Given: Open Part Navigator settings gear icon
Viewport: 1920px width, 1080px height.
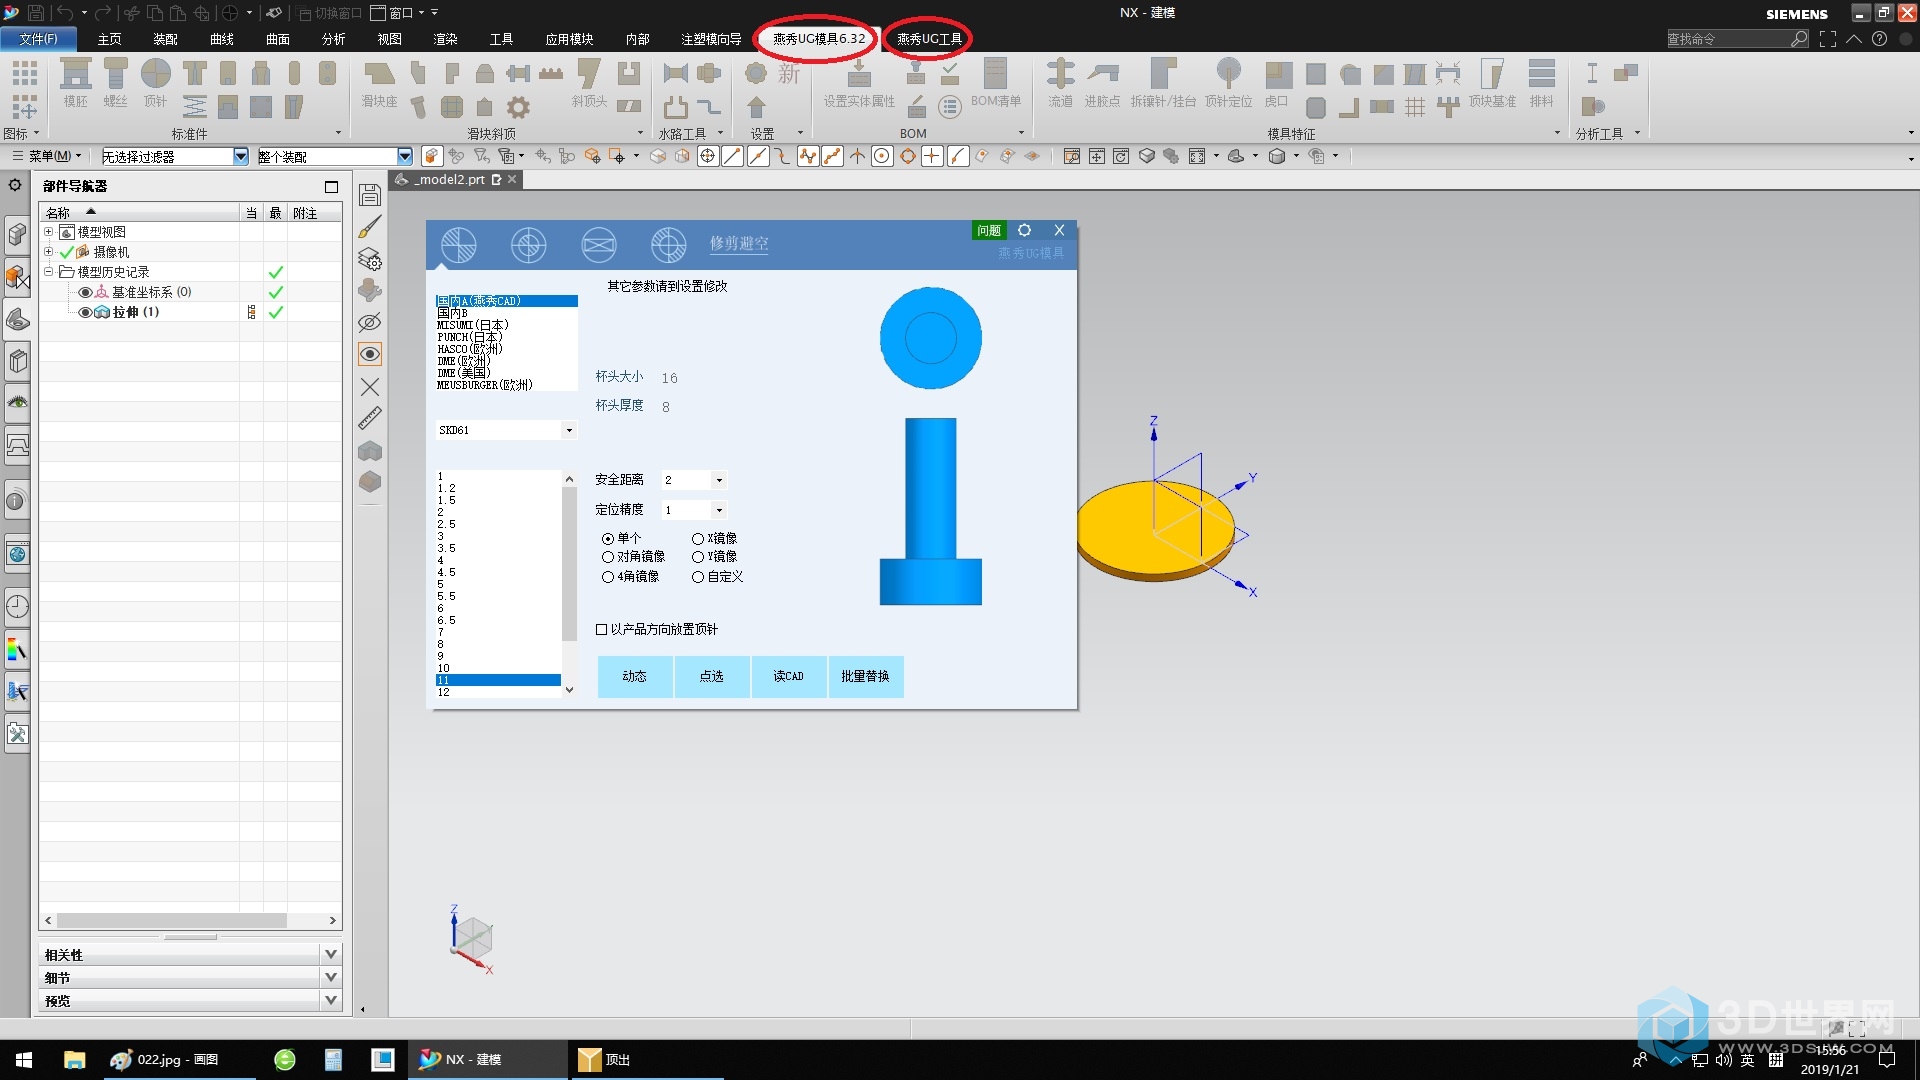Looking at the screenshot, I should pyautogui.click(x=15, y=185).
